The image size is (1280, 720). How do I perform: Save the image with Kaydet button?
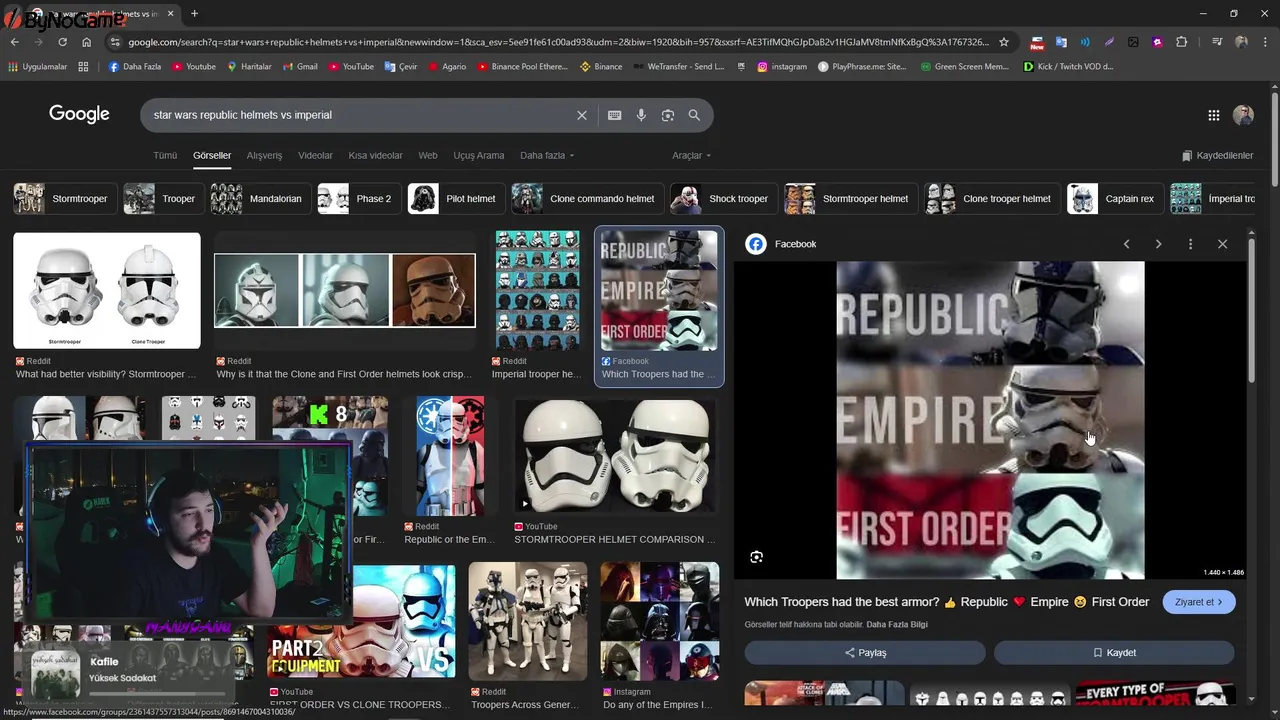click(1114, 653)
